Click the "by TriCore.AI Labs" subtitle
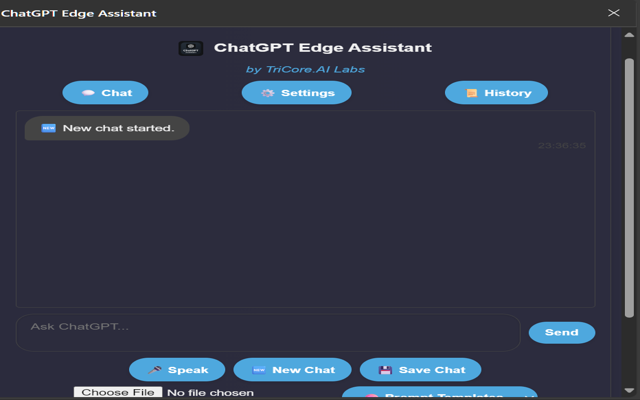 tap(305, 69)
